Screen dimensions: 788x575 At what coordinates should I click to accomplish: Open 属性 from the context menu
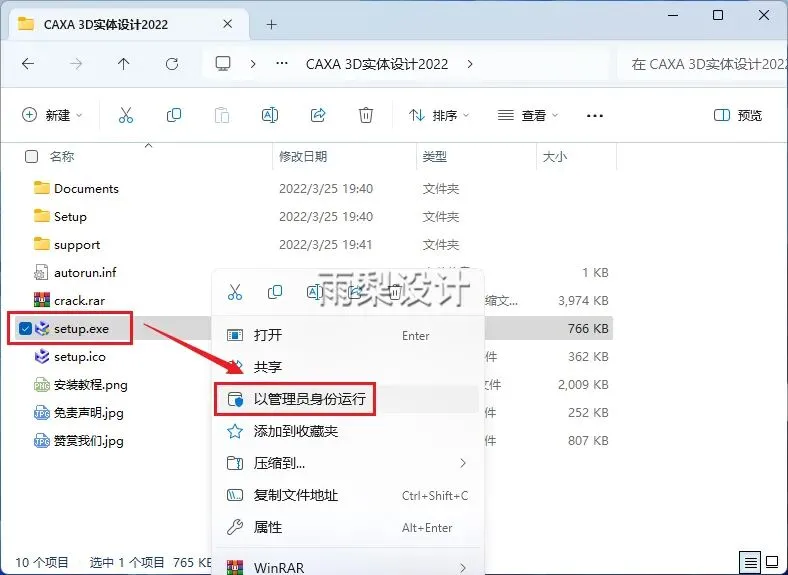[x=348, y=527]
